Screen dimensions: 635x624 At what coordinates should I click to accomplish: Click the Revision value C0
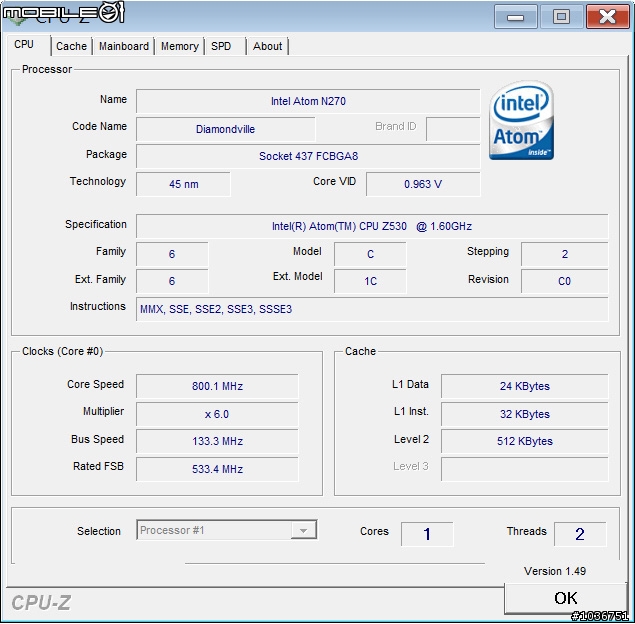[x=565, y=281]
